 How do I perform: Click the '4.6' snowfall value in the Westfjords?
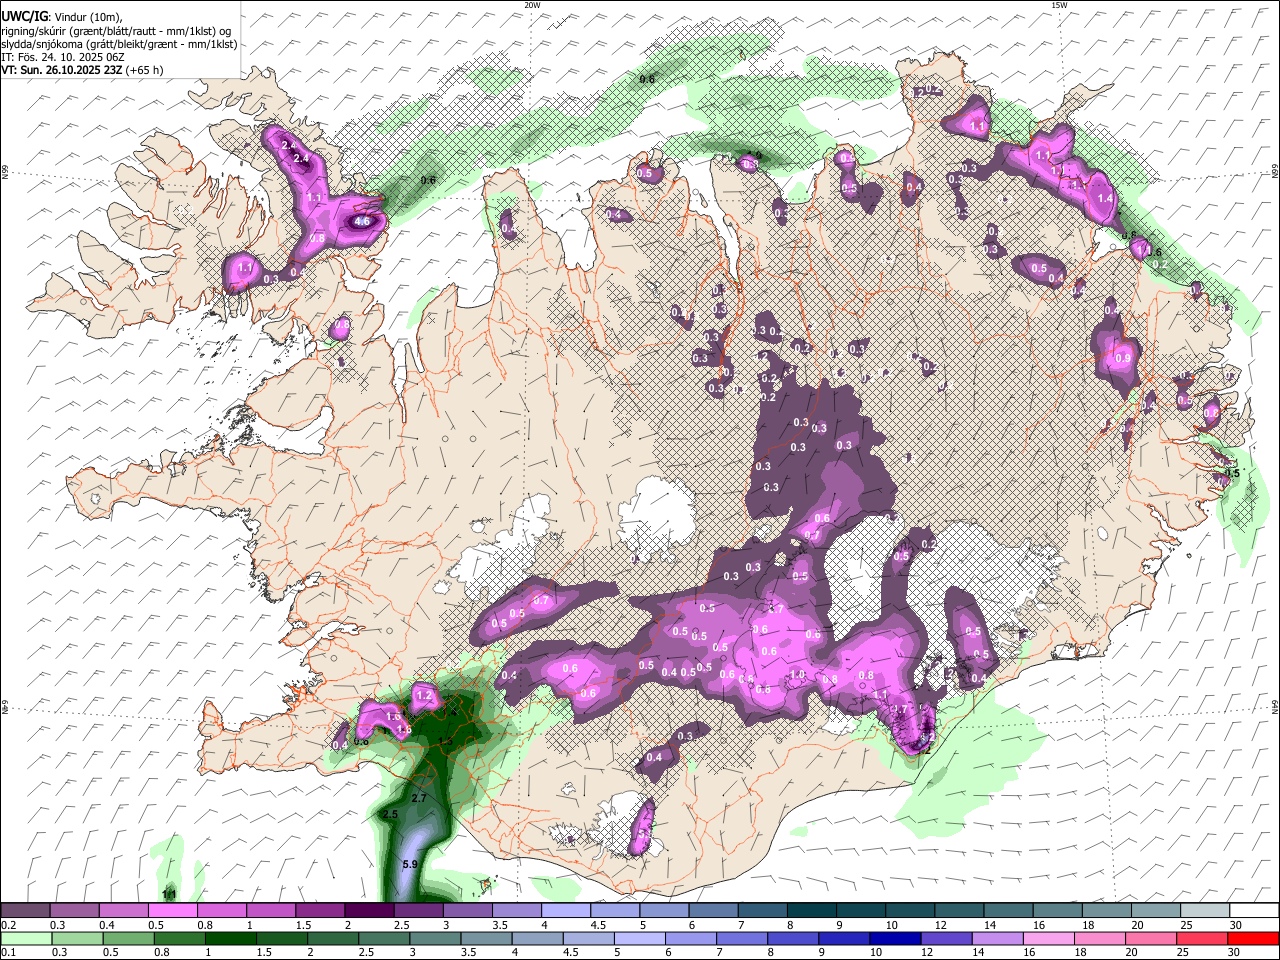[x=362, y=222]
